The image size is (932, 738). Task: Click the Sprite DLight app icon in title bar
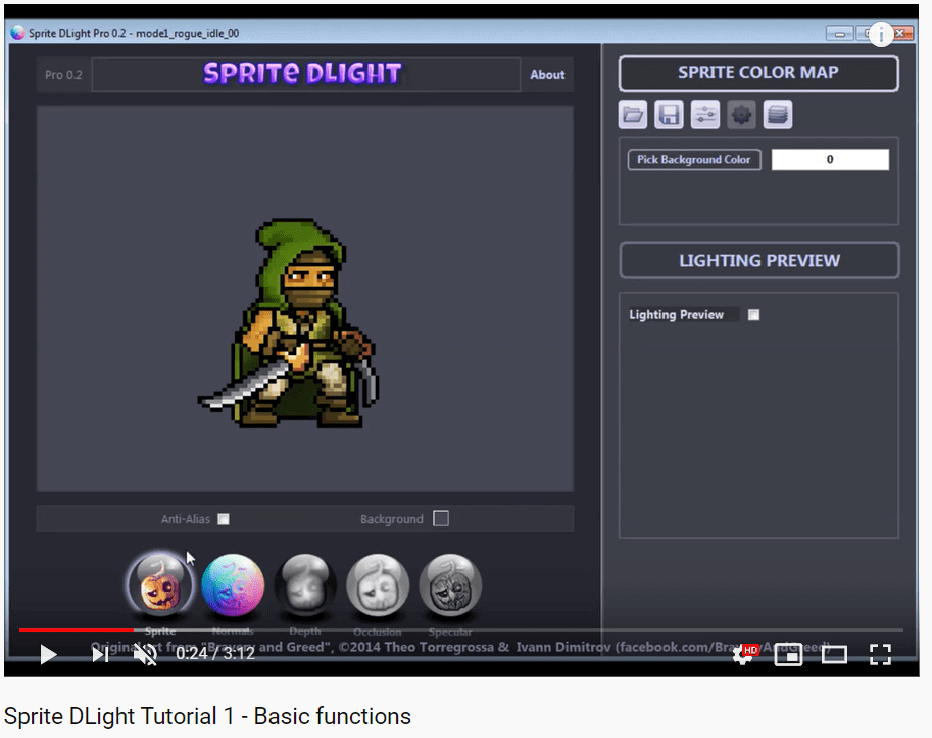coord(17,33)
